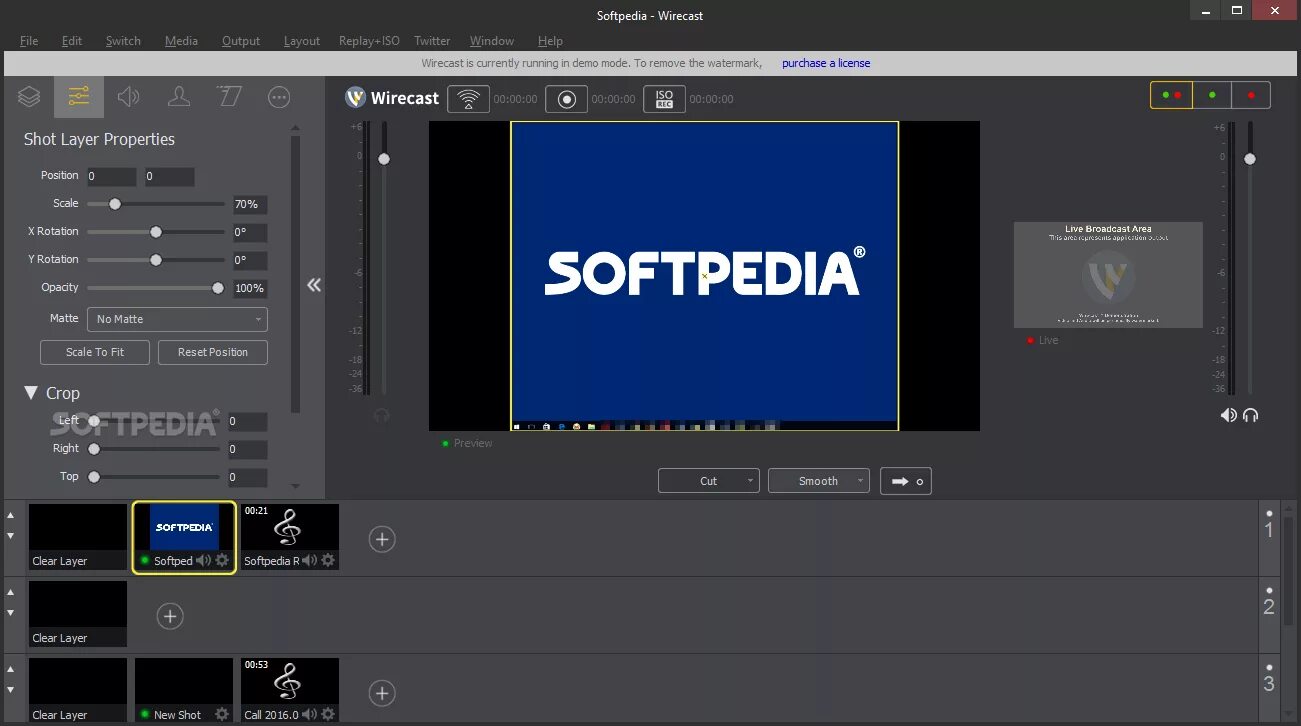Screen dimensions: 1301x726
Task: Click the ISO REC recording icon
Action: click(x=664, y=99)
